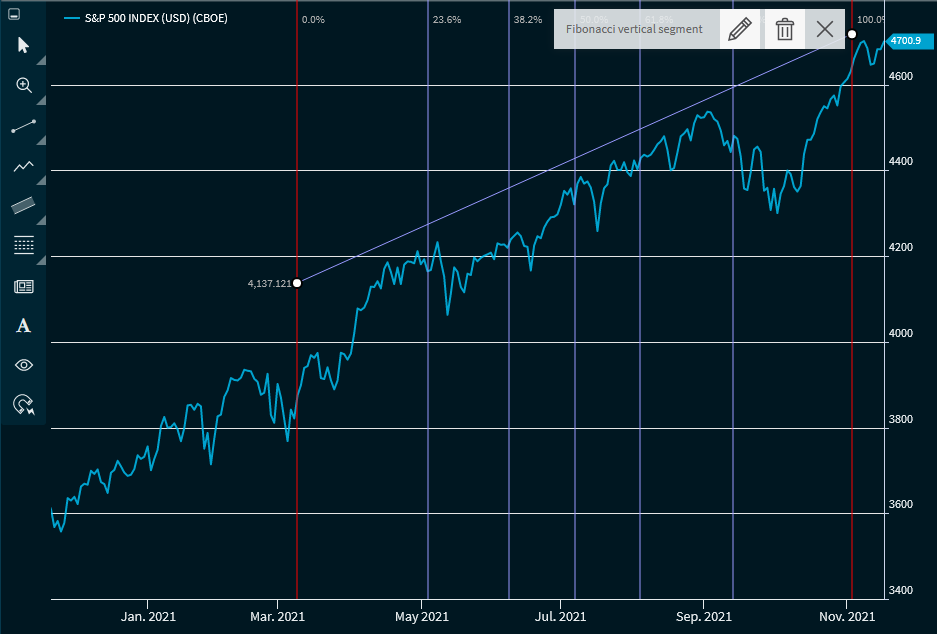
Task: Click the 4,137.121 Fibonacci start anchor point
Action: [x=297, y=283]
